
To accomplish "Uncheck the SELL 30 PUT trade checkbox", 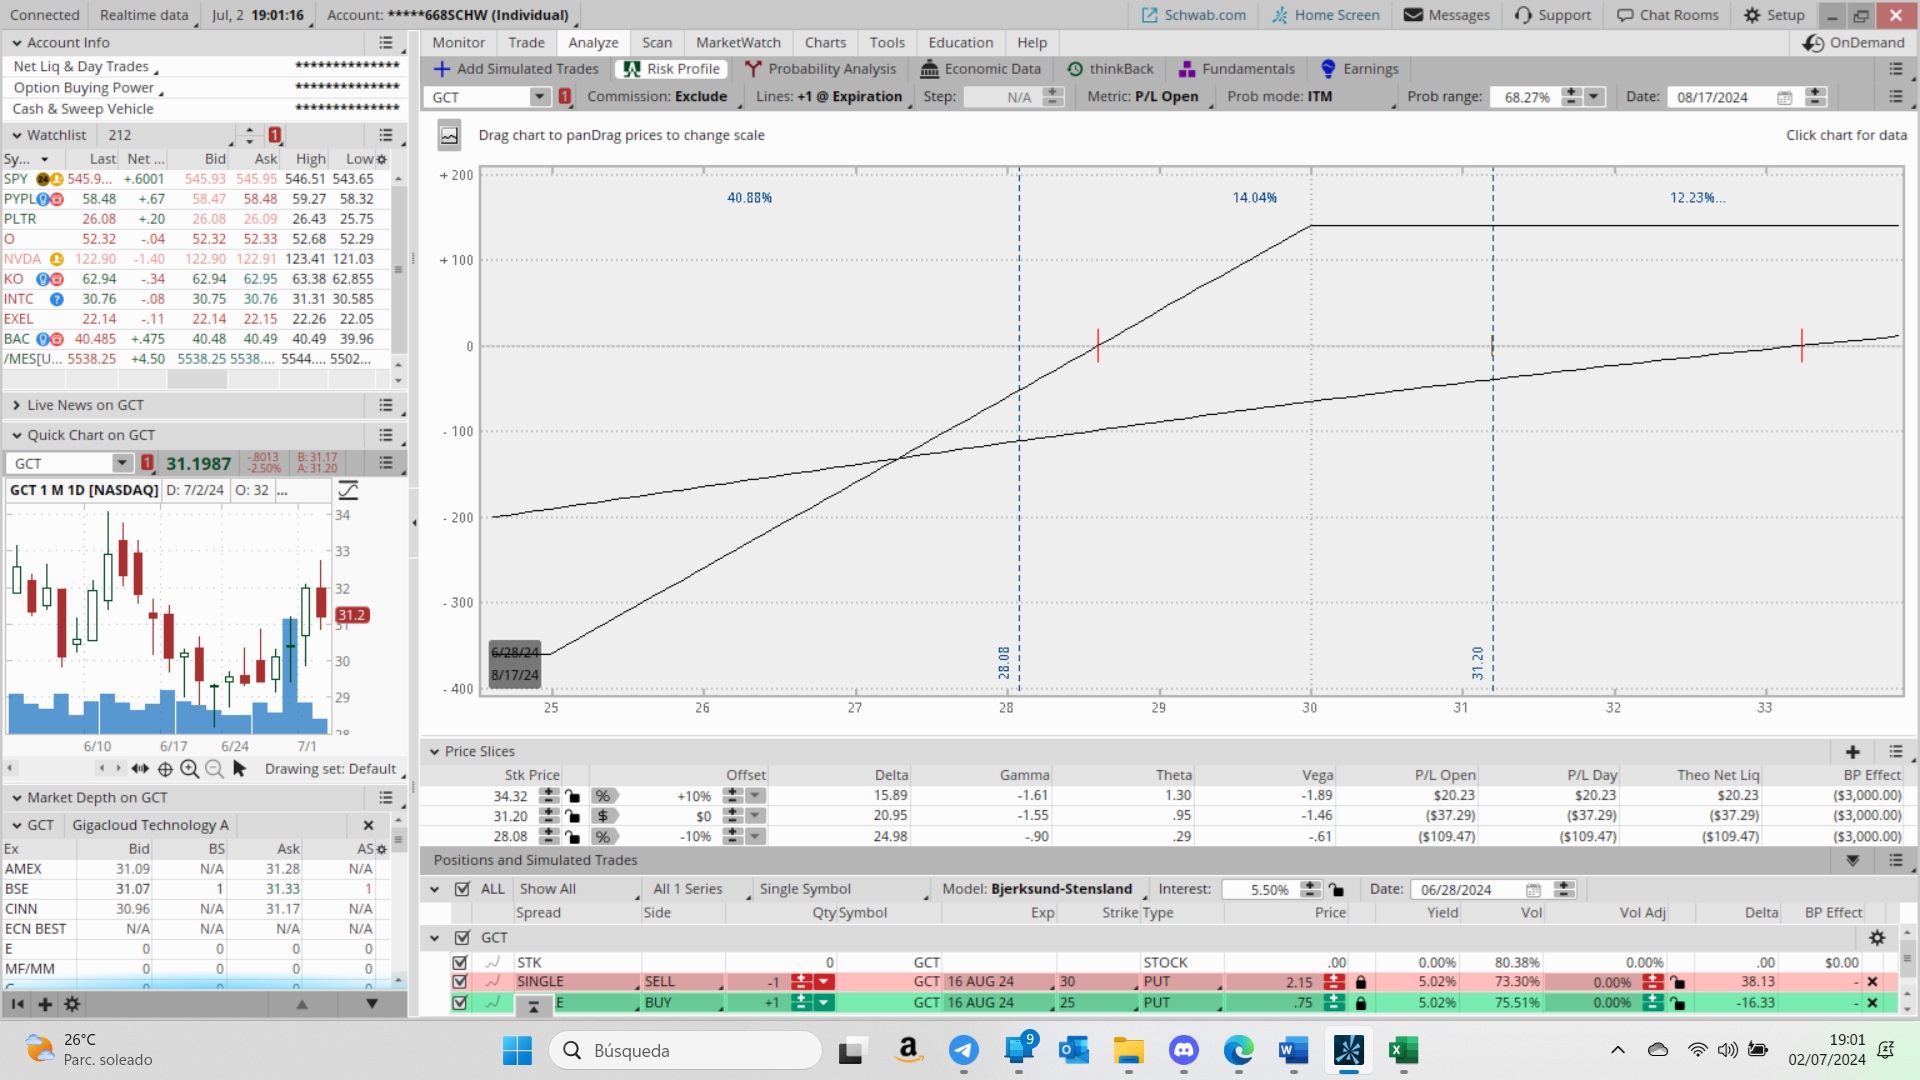I will [x=460, y=982].
